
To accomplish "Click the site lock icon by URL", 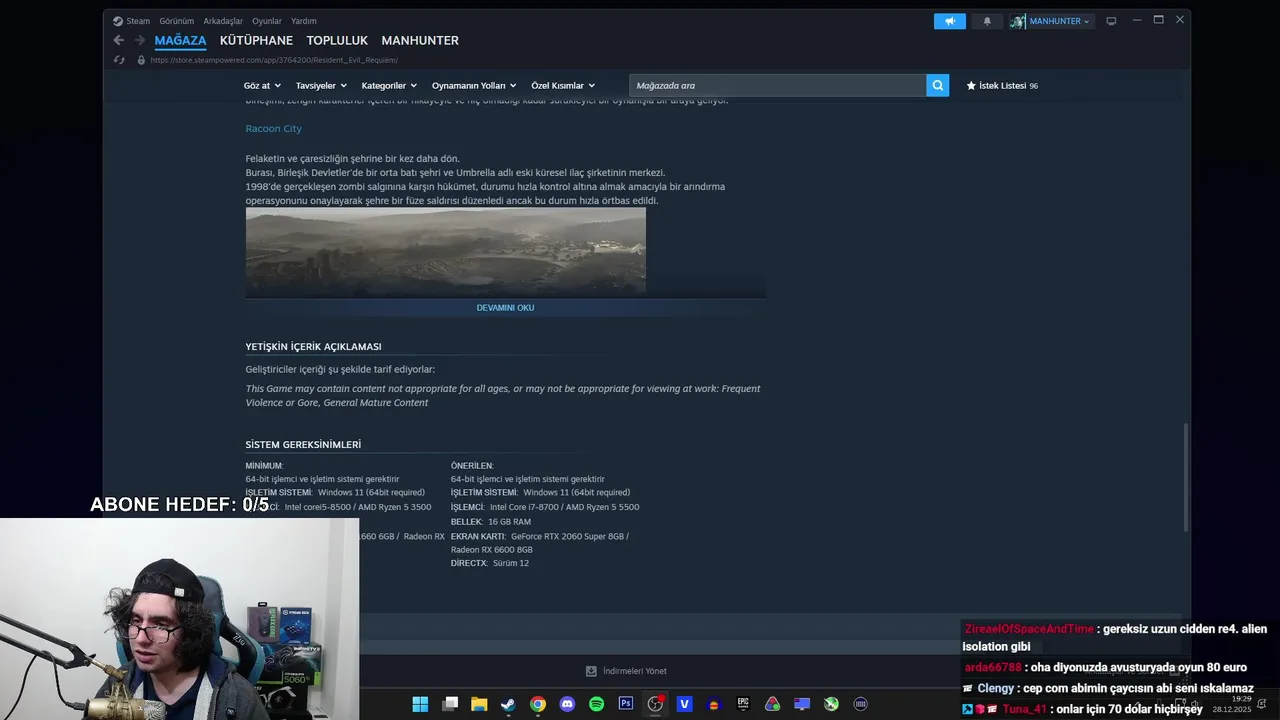I will coord(141,60).
